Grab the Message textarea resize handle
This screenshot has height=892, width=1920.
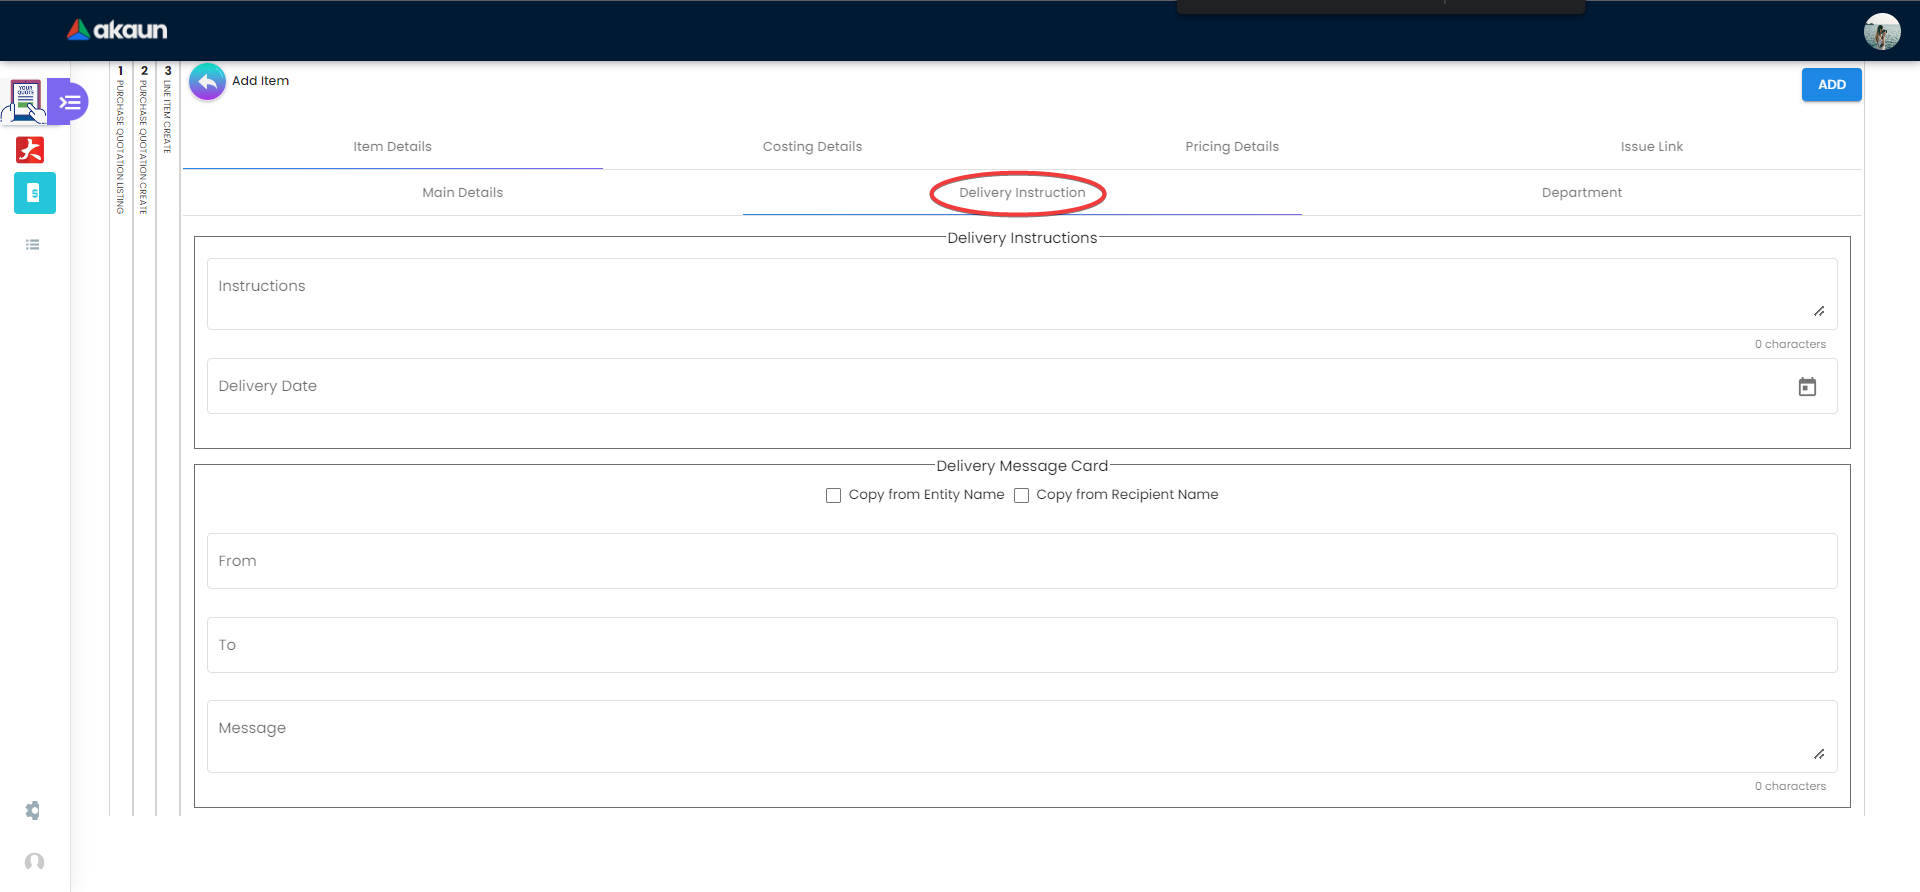(x=1819, y=754)
